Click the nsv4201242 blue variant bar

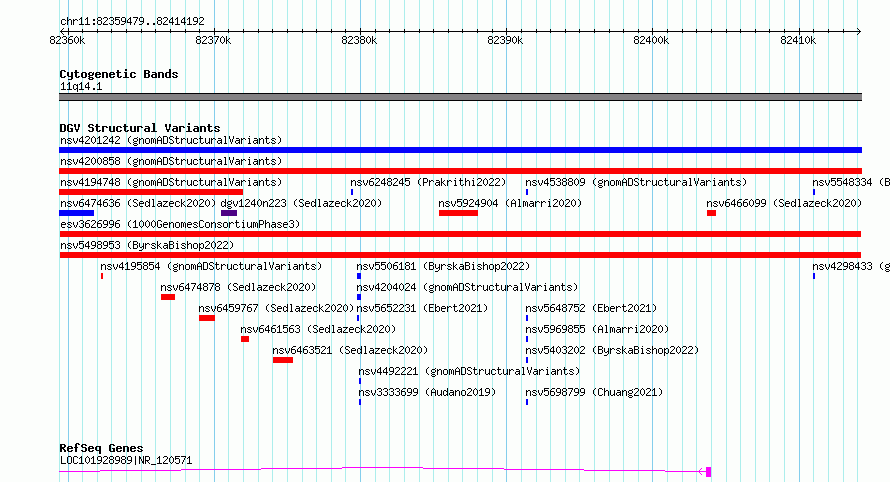pyautogui.click(x=460, y=150)
